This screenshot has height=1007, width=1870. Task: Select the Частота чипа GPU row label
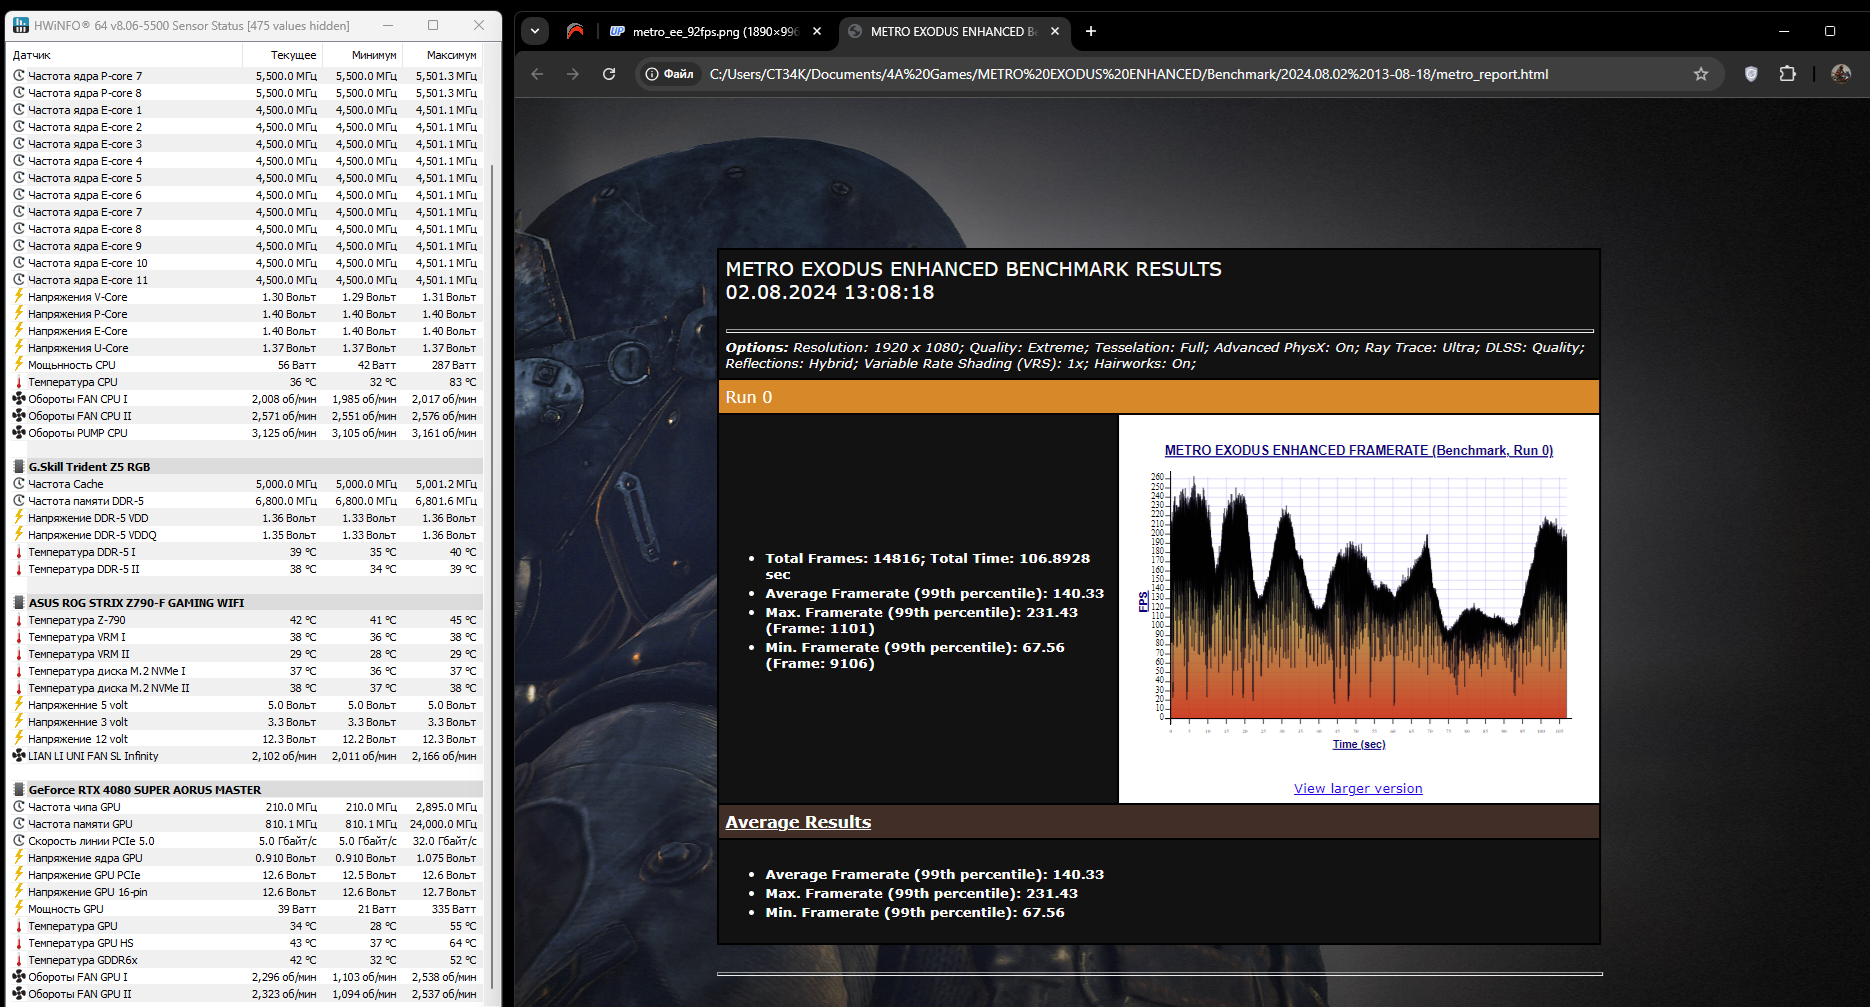click(x=74, y=807)
